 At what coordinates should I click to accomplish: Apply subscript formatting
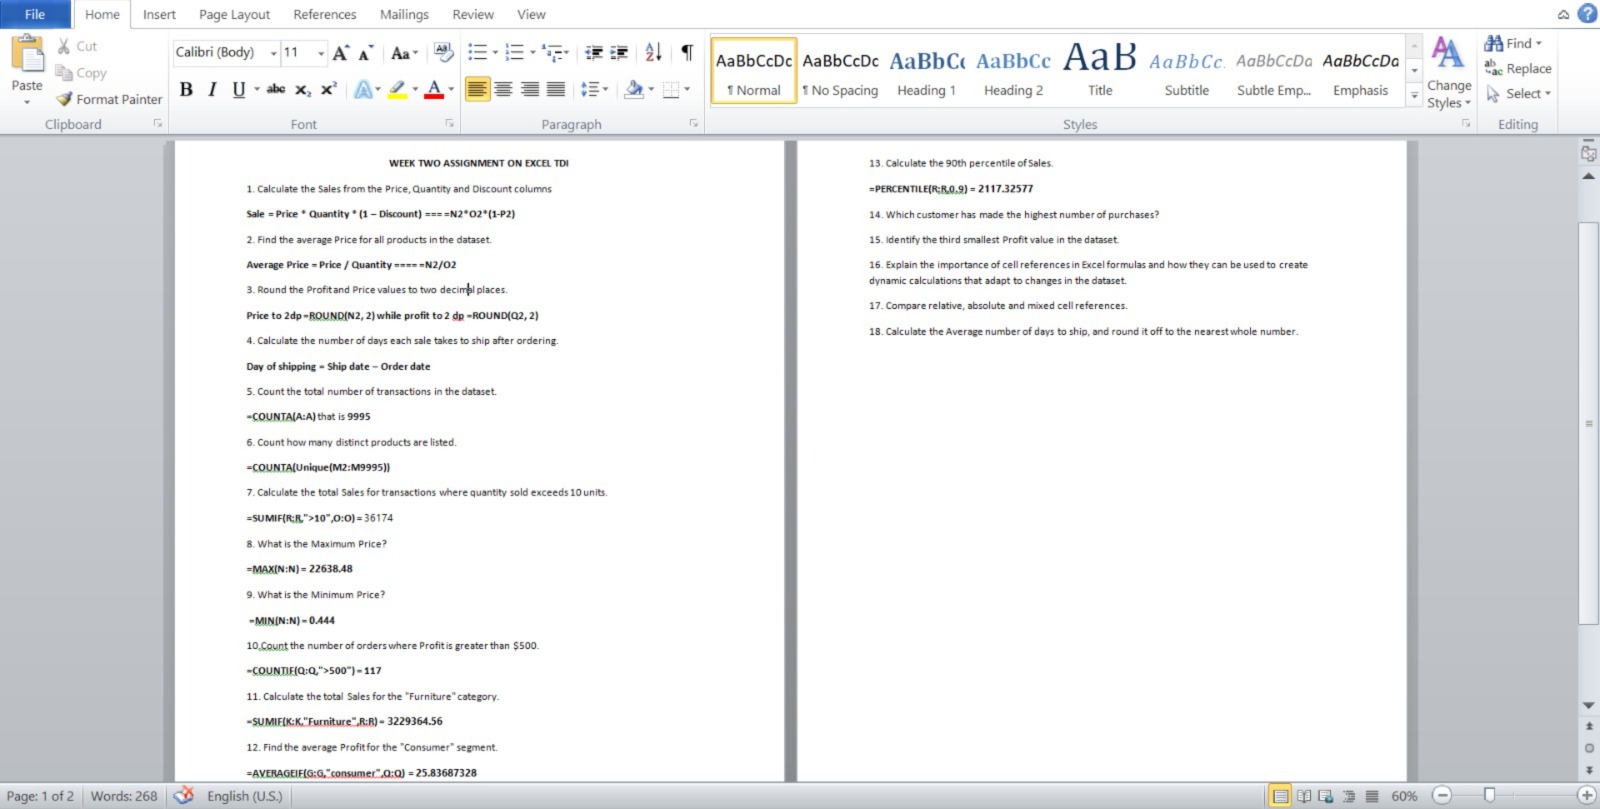coord(303,89)
